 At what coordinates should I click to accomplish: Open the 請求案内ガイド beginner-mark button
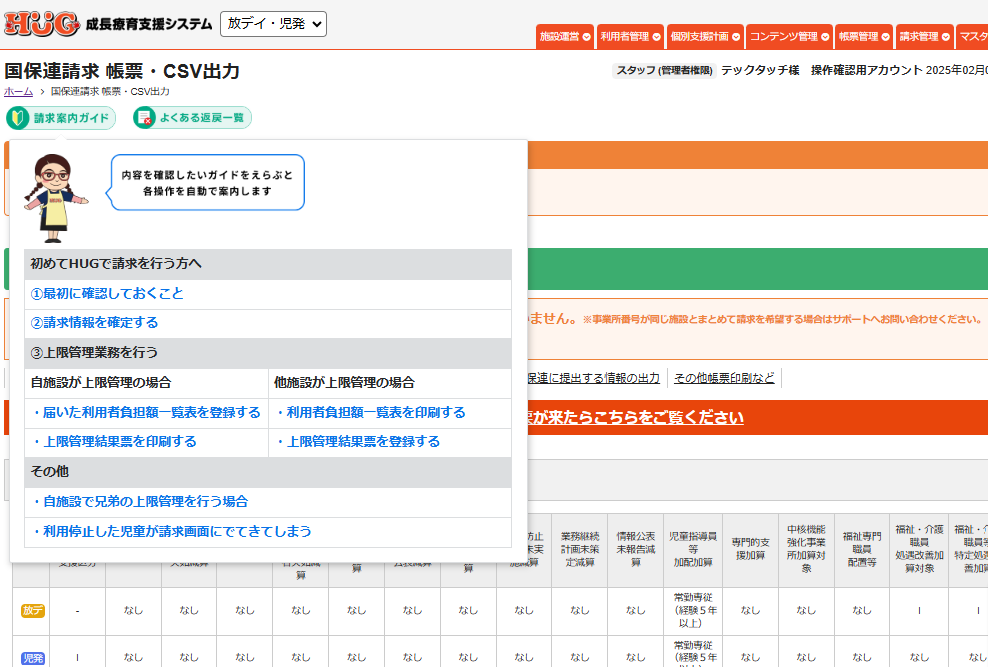61,118
